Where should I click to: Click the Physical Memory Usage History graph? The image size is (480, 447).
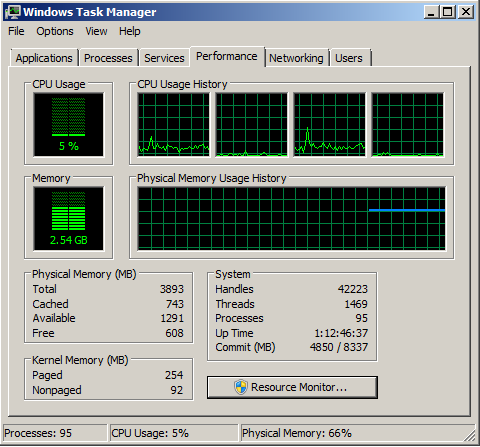(x=292, y=219)
